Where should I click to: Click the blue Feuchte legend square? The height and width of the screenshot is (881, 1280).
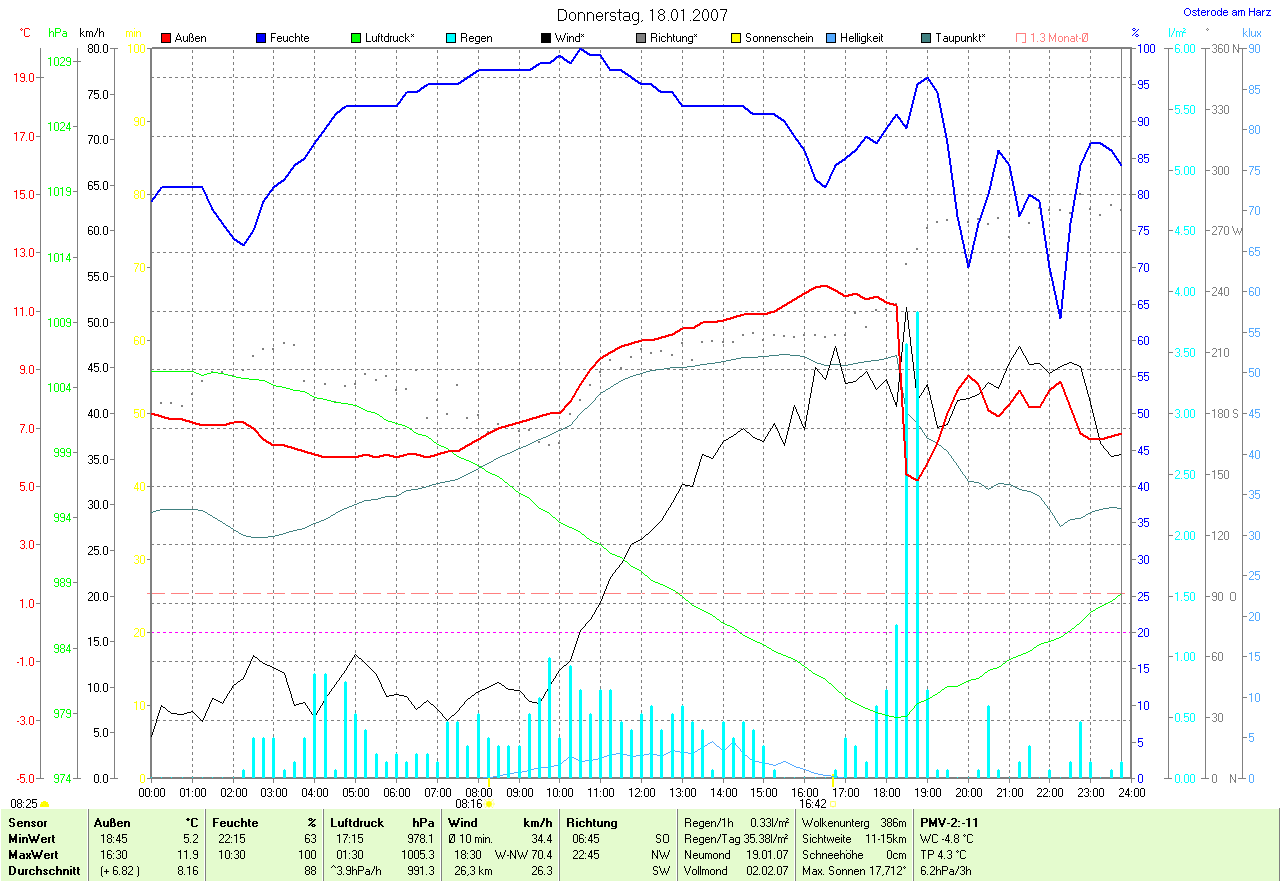pos(261,38)
